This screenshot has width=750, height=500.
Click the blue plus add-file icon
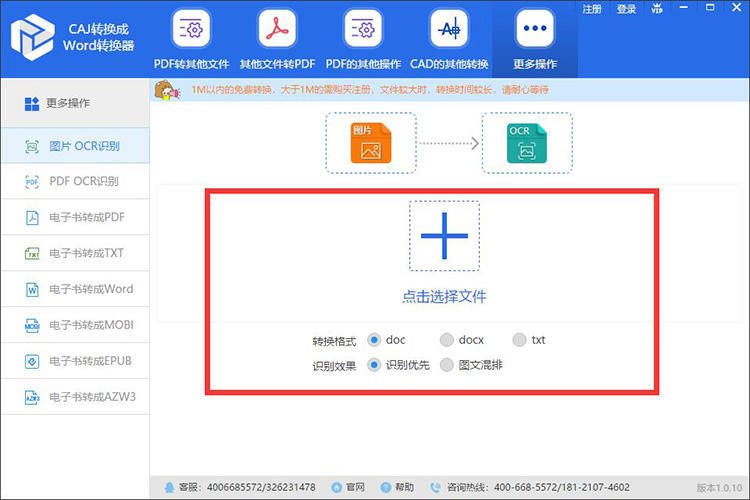coord(444,236)
